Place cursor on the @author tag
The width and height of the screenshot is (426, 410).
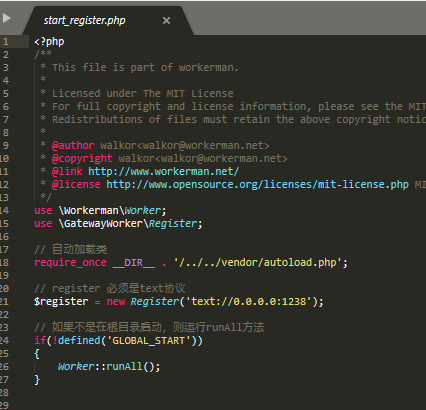click(73, 145)
